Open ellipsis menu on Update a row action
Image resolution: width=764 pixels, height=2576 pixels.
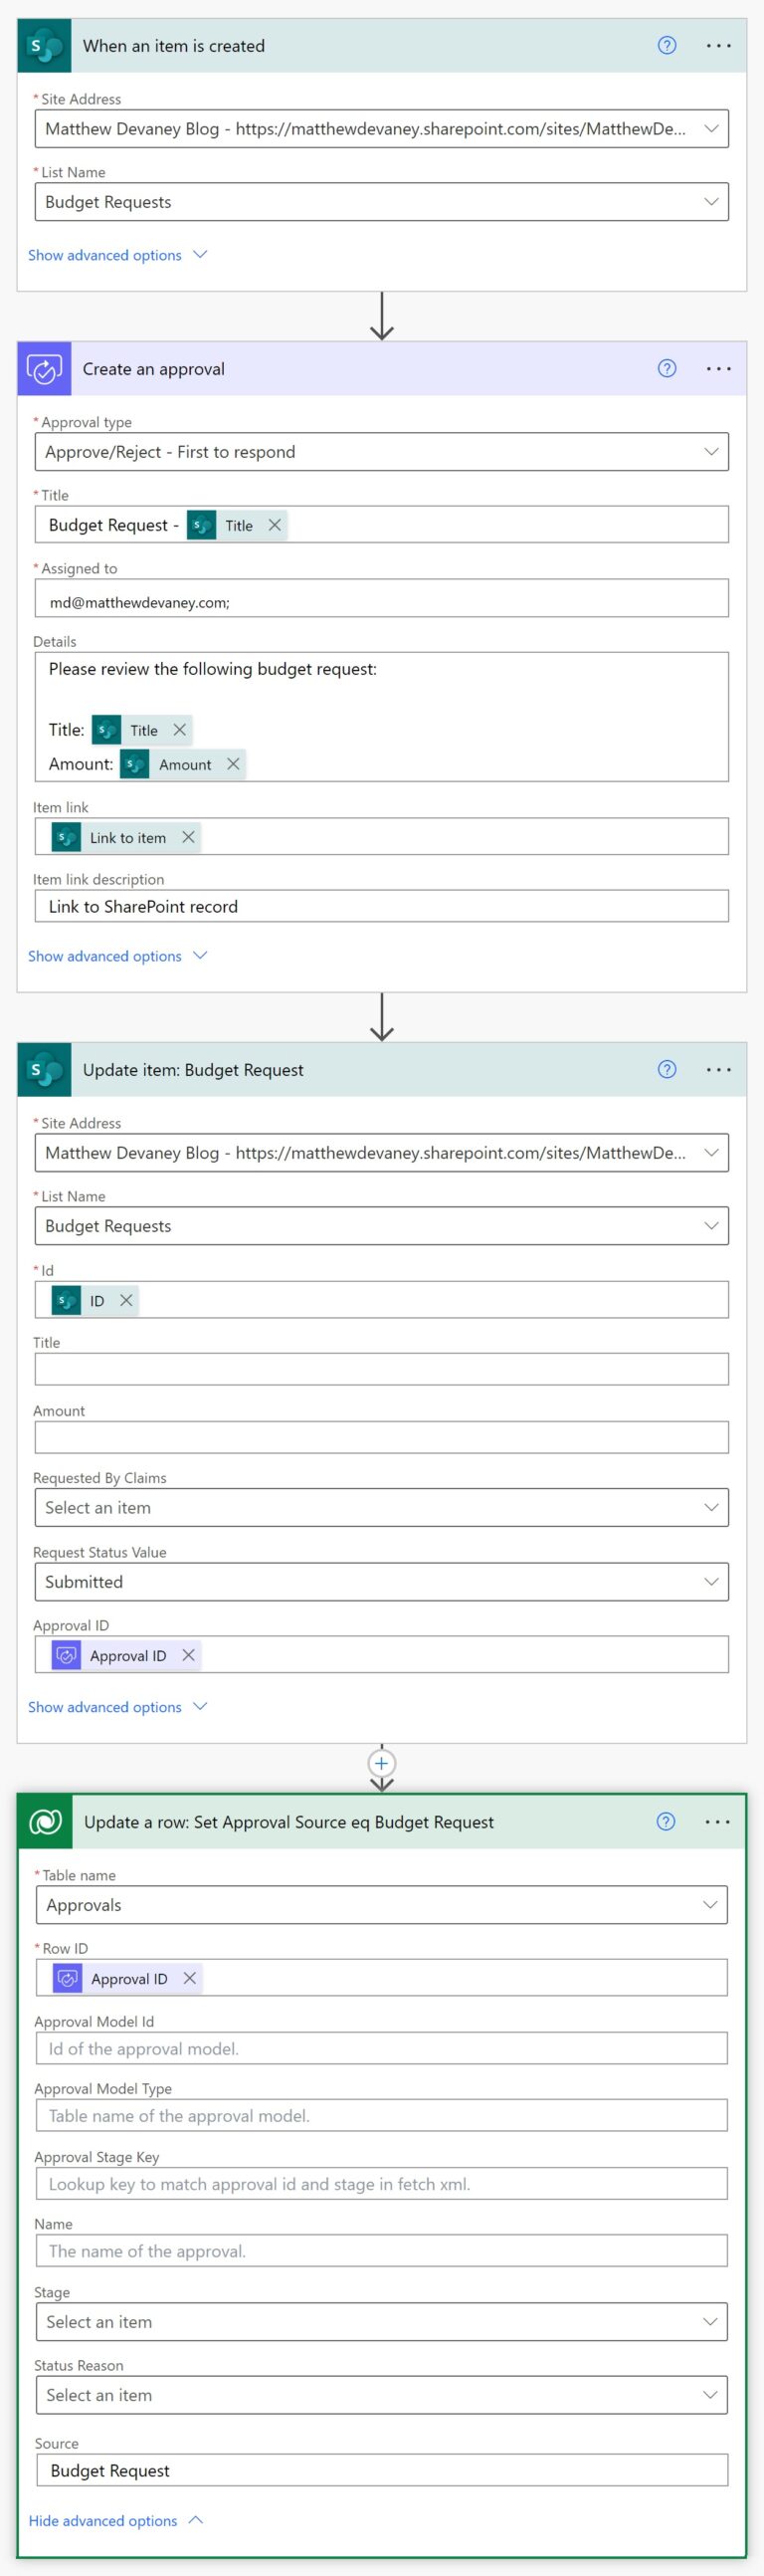pos(717,1821)
